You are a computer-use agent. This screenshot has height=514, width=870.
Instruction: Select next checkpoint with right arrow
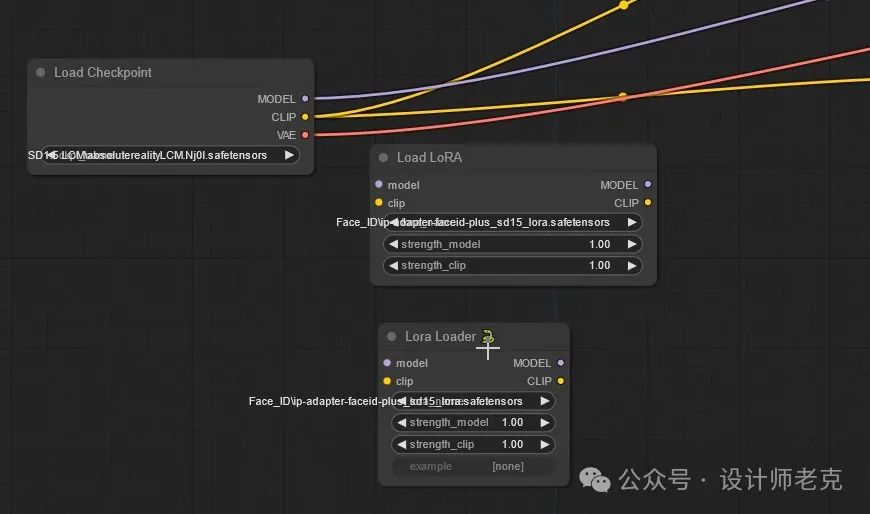tap(289, 155)
